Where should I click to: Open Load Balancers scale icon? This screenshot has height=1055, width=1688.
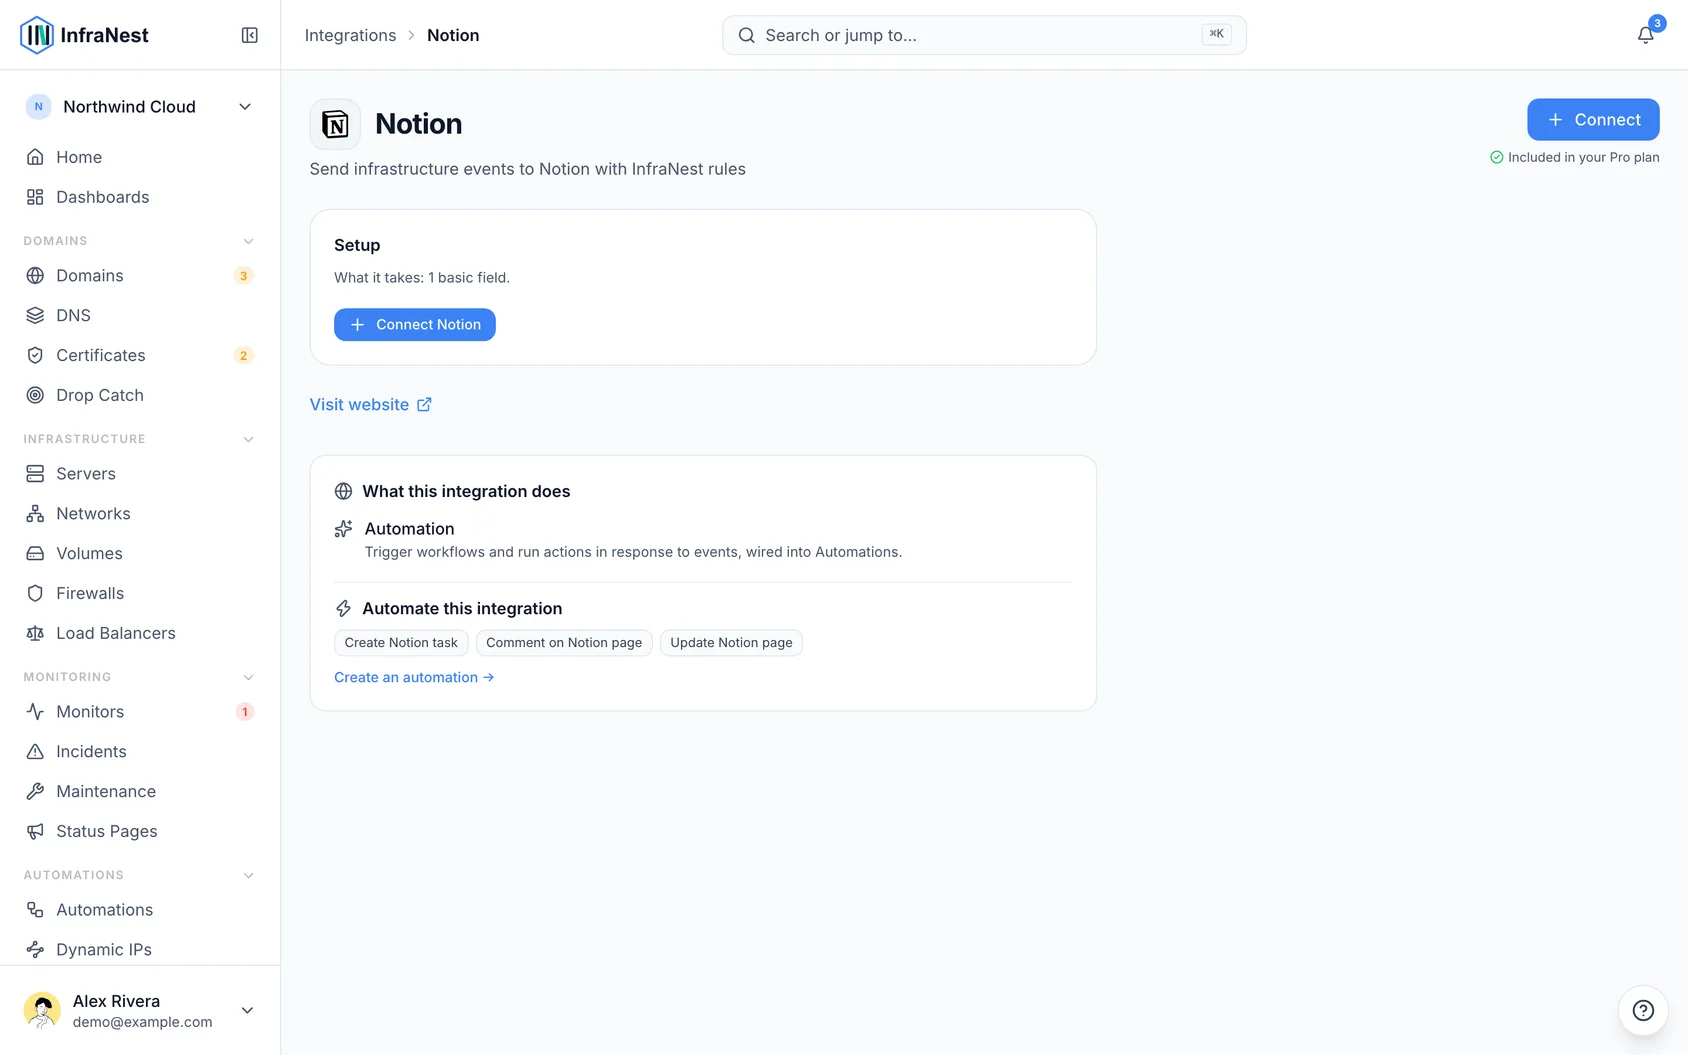coord(35,633)
